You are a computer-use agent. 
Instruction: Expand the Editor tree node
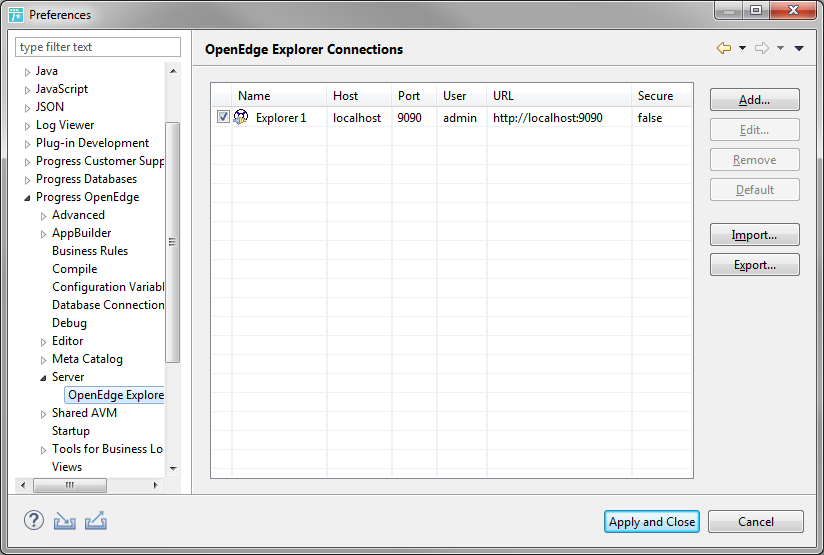click(43, 342)
